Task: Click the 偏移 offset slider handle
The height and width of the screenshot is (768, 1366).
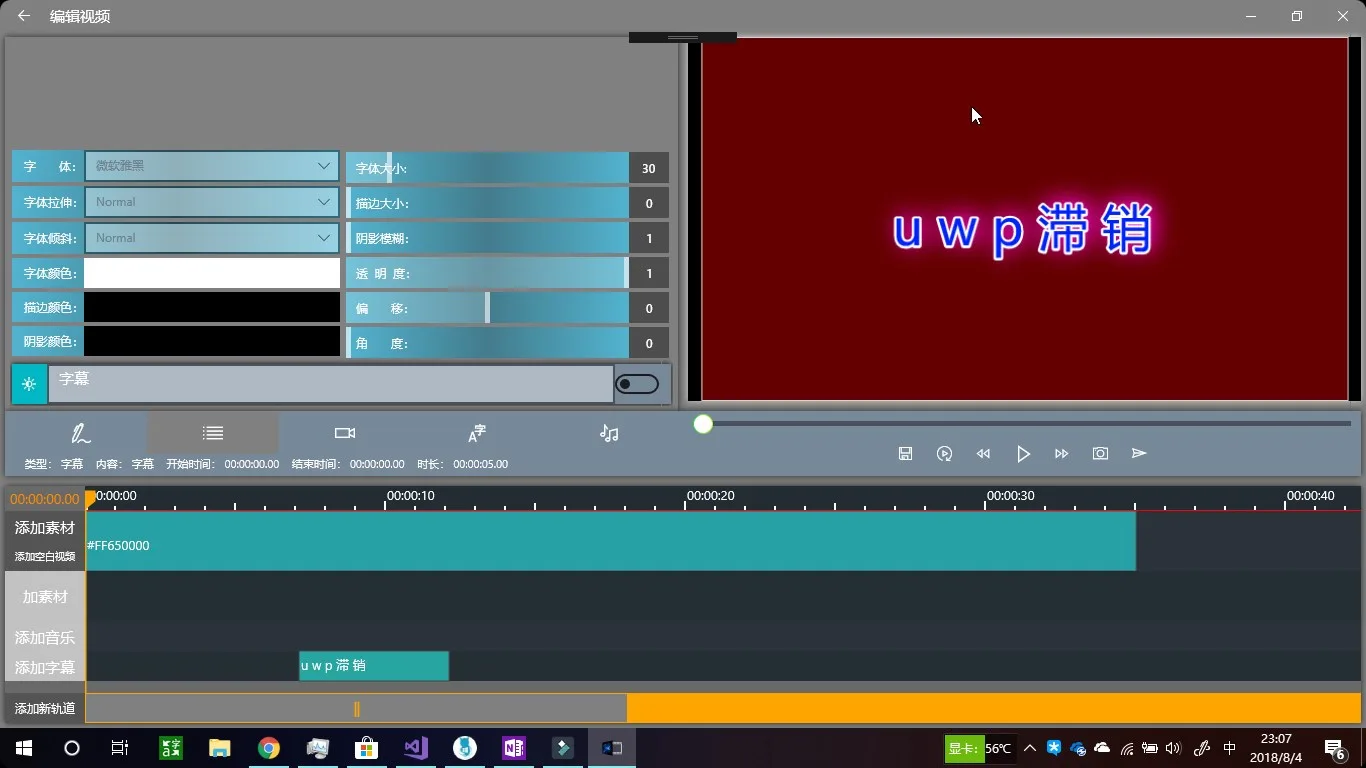Action: [487, 308]
